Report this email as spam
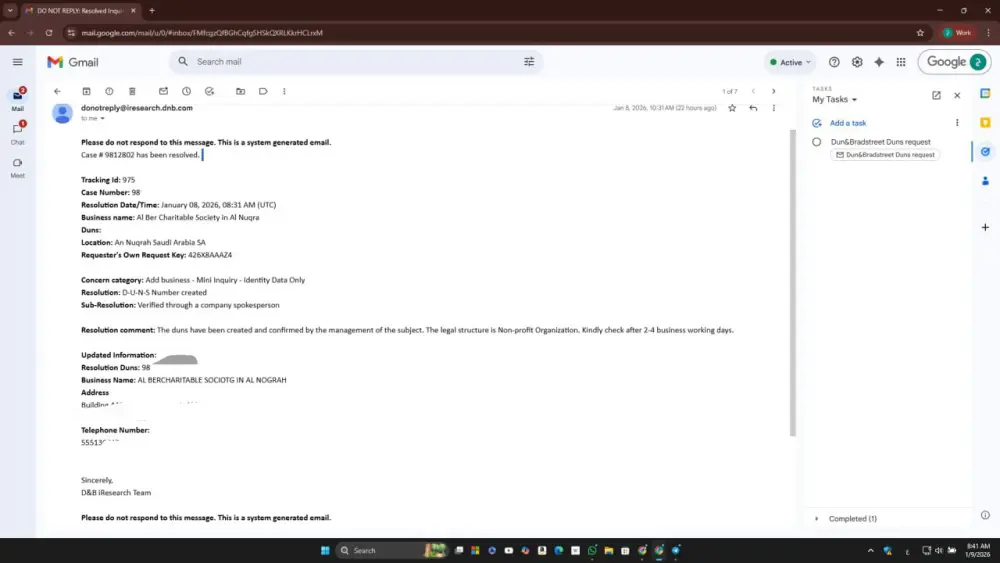1000x563 pixels. pyautogui.click(x=109, y=91)
